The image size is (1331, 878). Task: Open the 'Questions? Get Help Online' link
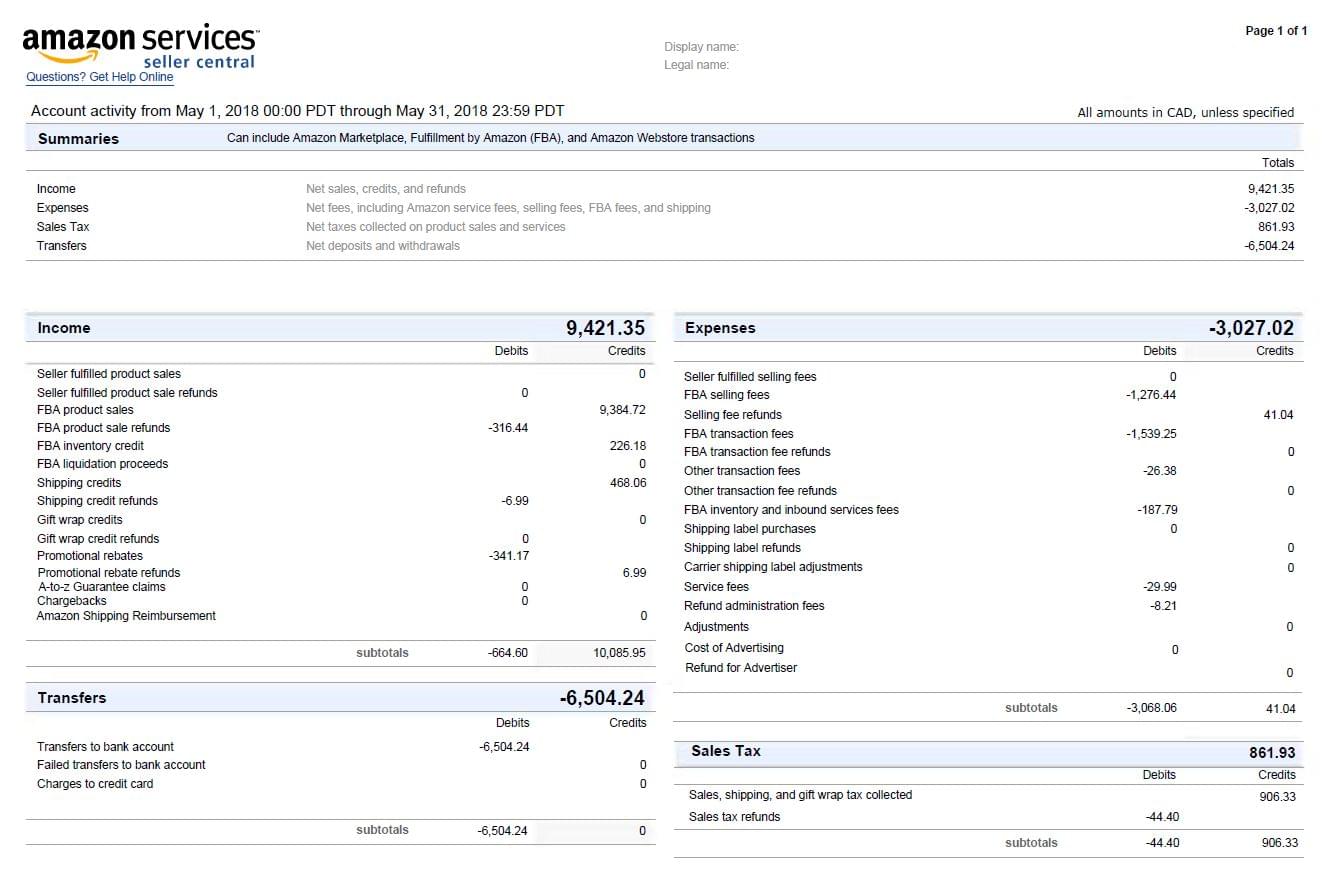pyautogui.click(x=100, y=77)
